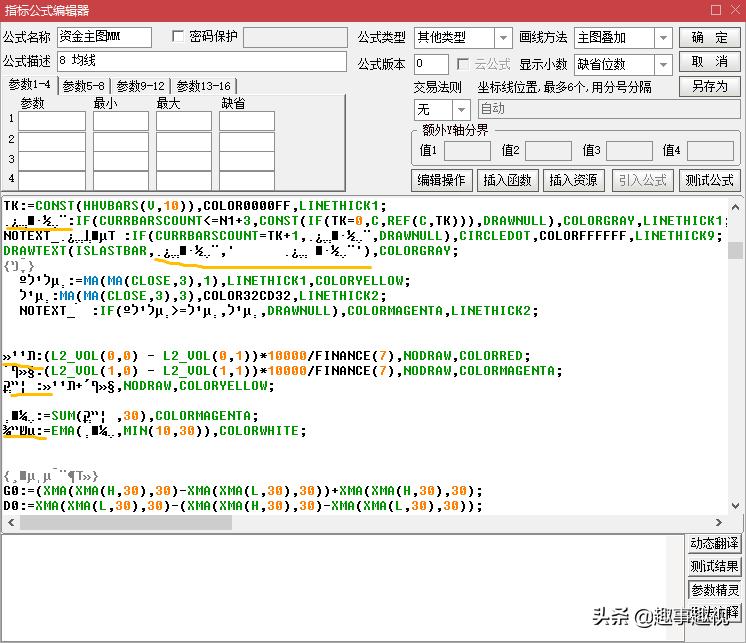Viewport: 746px width, 643px height.
Task: Enable the 密码保护 checkbox
Action: pyautogui.click(x=179, y=37)
